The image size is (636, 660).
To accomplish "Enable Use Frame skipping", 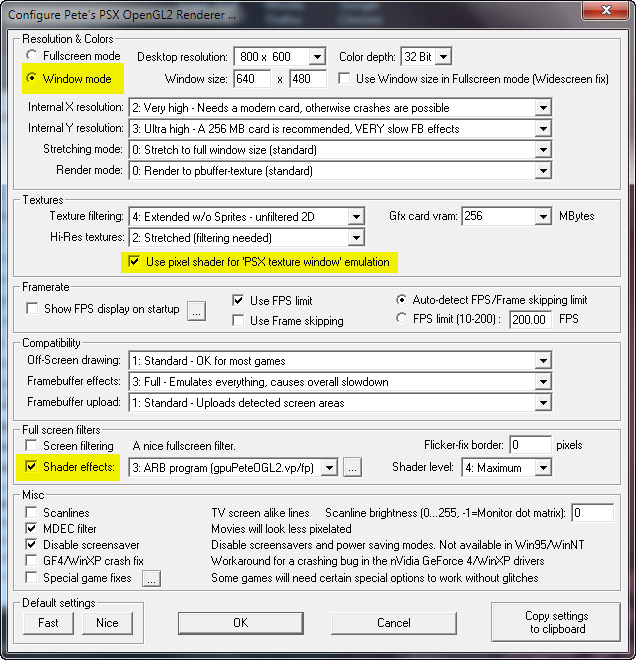I will point(238,321).
